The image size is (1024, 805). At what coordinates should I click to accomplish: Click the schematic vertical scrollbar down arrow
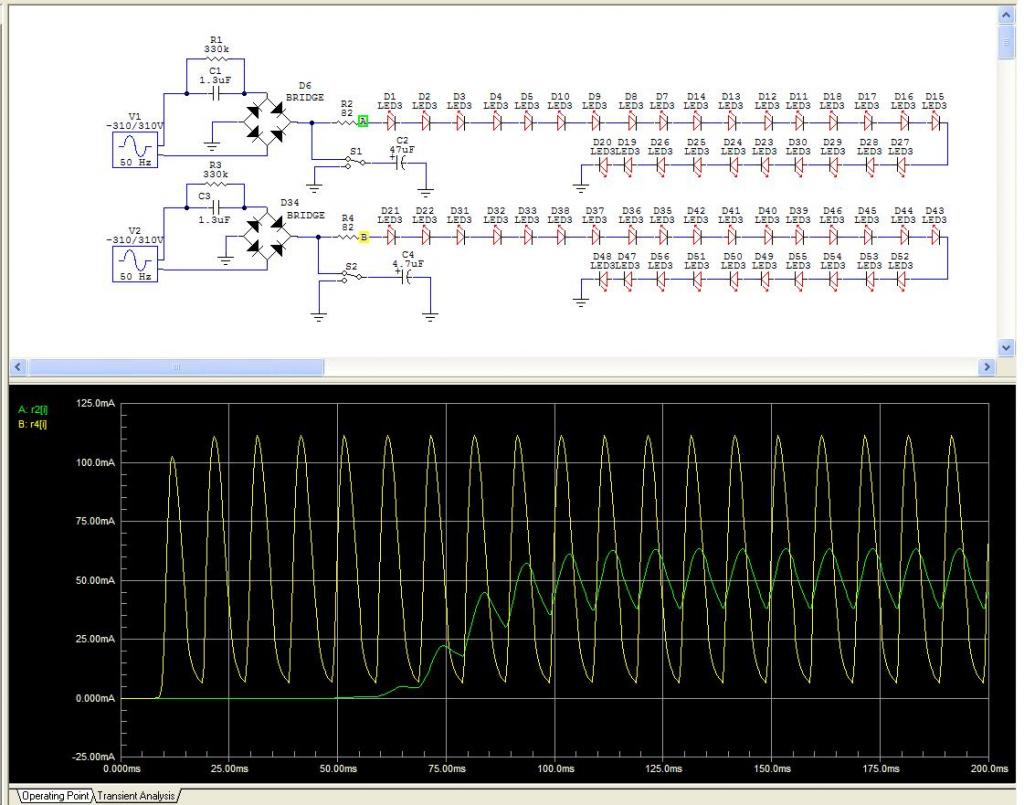point(1006,346)
